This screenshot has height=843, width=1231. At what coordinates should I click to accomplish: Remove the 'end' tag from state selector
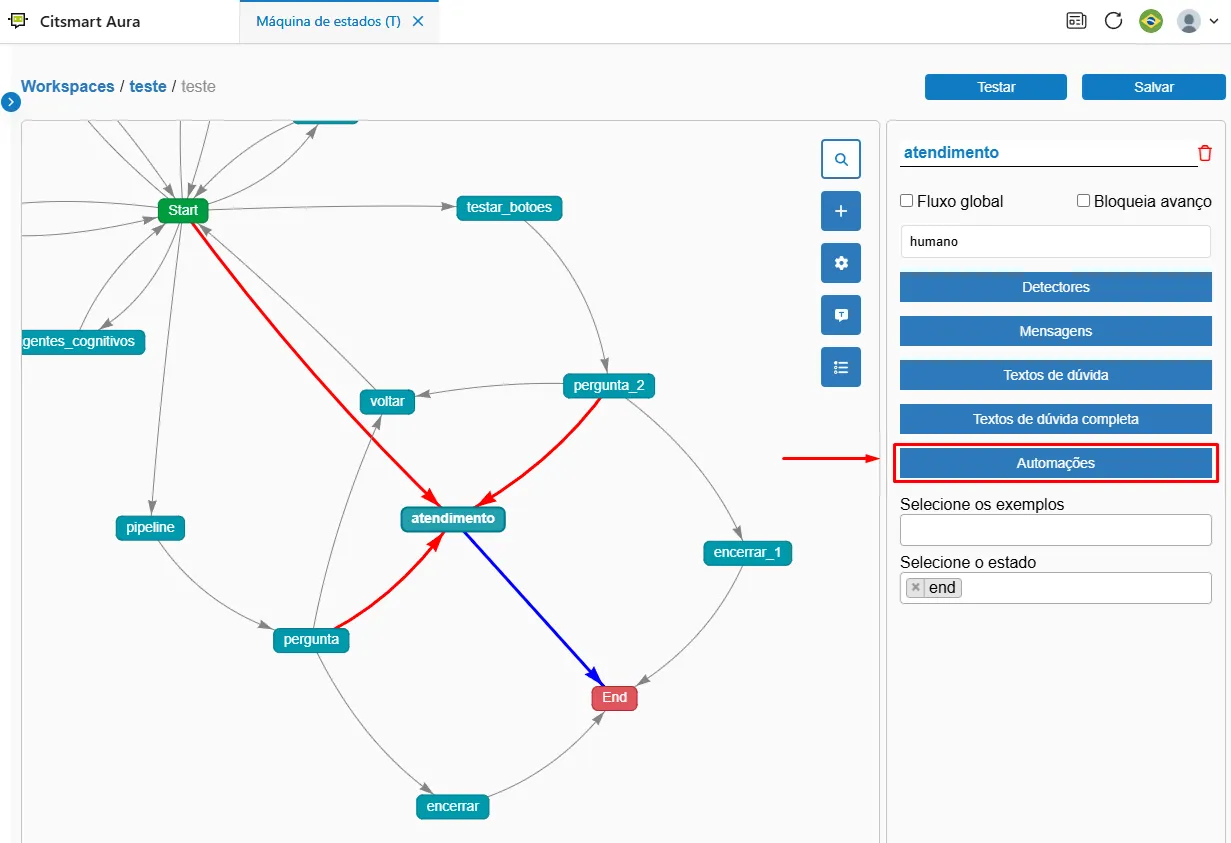point(915,588)
